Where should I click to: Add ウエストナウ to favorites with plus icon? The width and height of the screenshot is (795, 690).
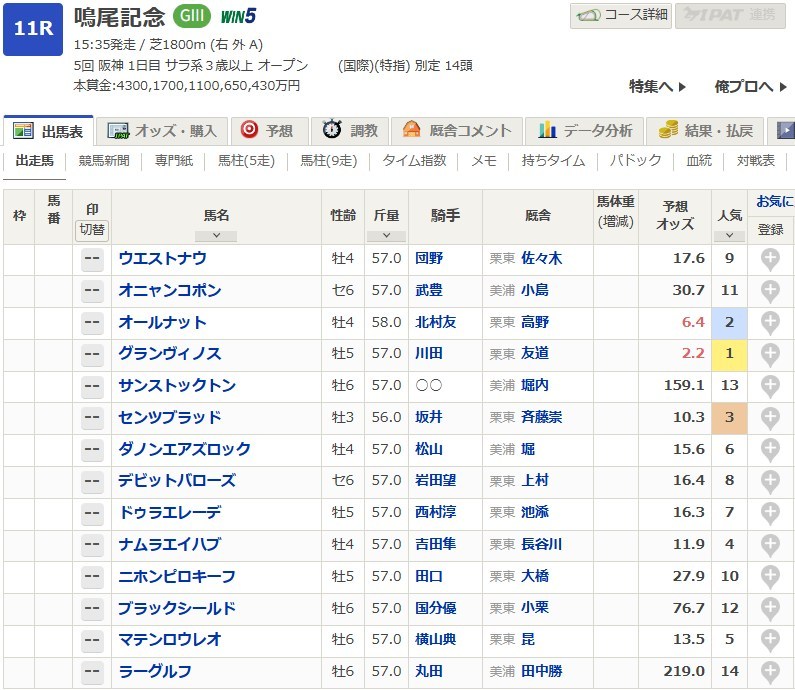tap(769, 259)
